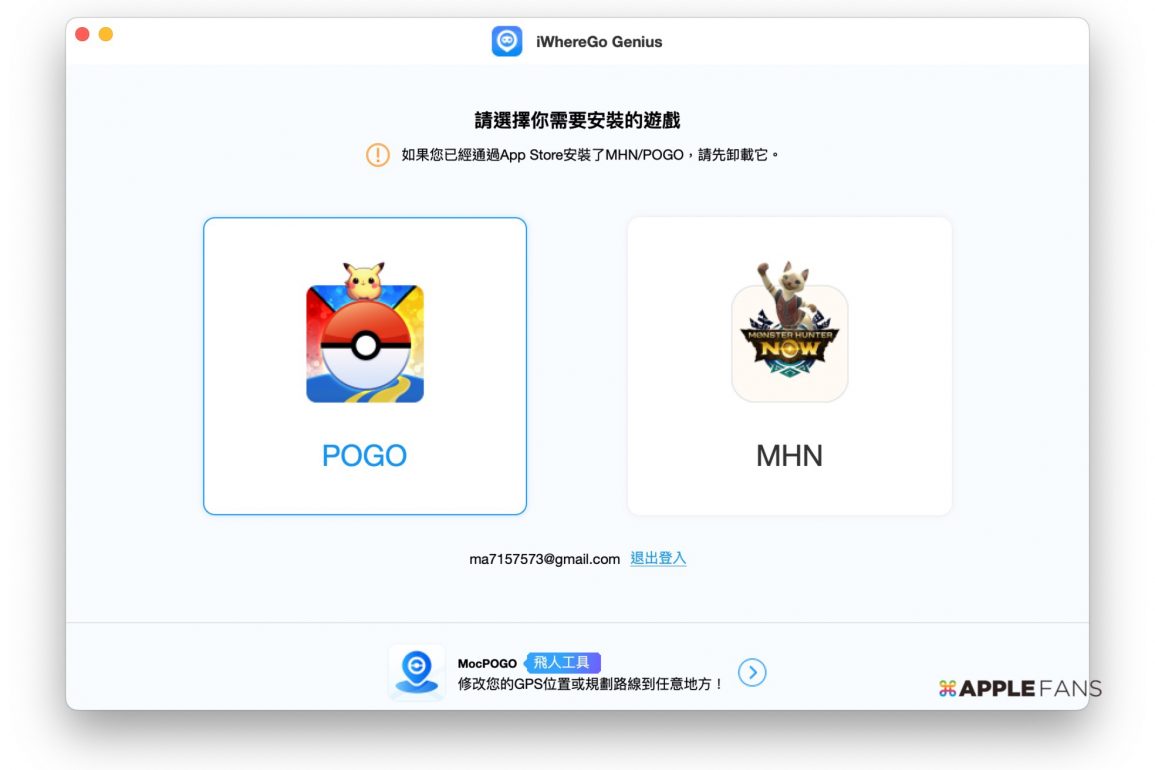Click the iWhereGo Genius logo in title bar
1155x770 pixels.
click(507, 41)
